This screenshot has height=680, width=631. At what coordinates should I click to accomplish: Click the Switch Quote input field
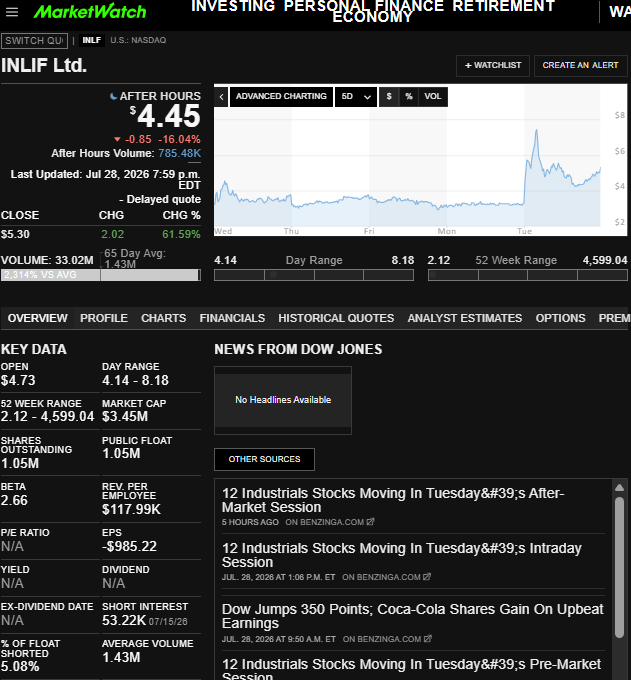click(x=34, y=41)
